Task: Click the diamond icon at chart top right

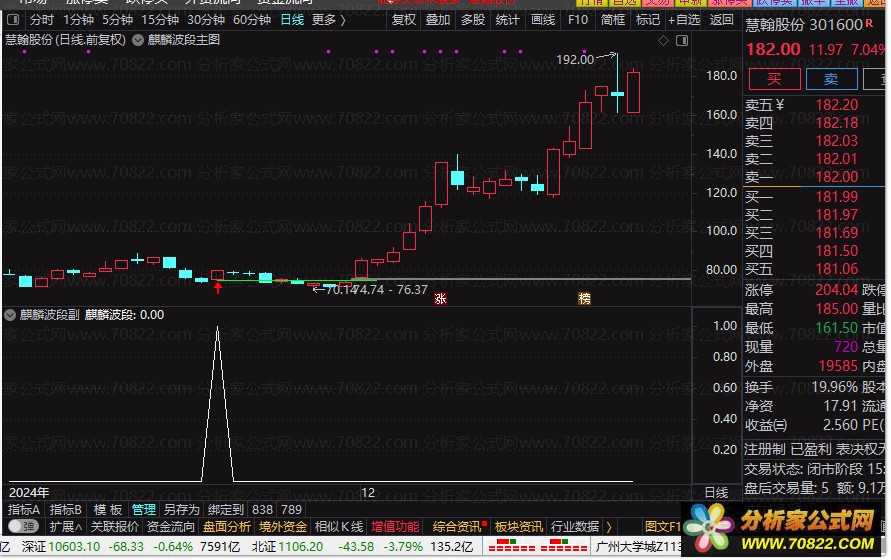Action: point(663,40)
